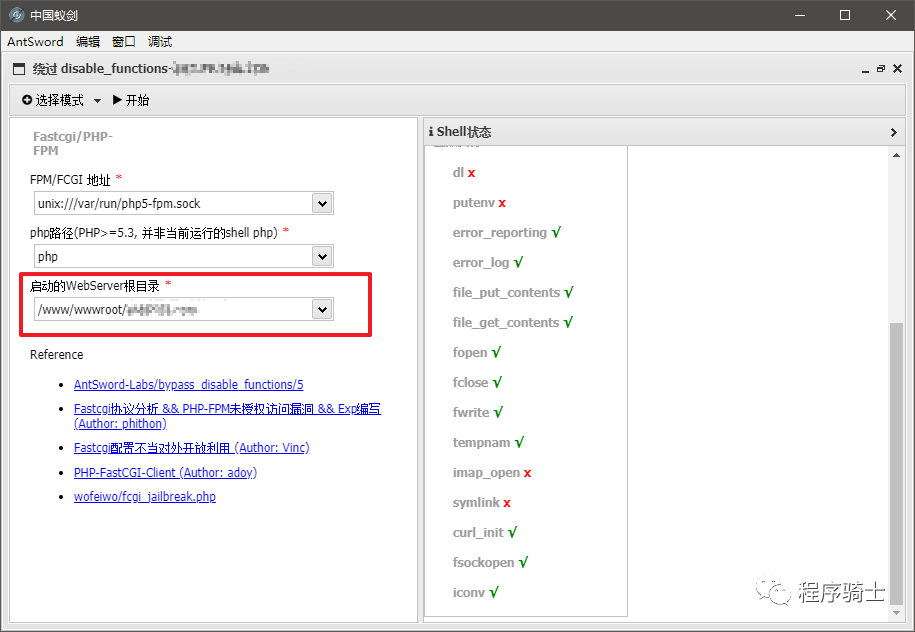Open the AntSword menu
The height and width of the screenshot is (632, 915).
(x=35, y=41)
